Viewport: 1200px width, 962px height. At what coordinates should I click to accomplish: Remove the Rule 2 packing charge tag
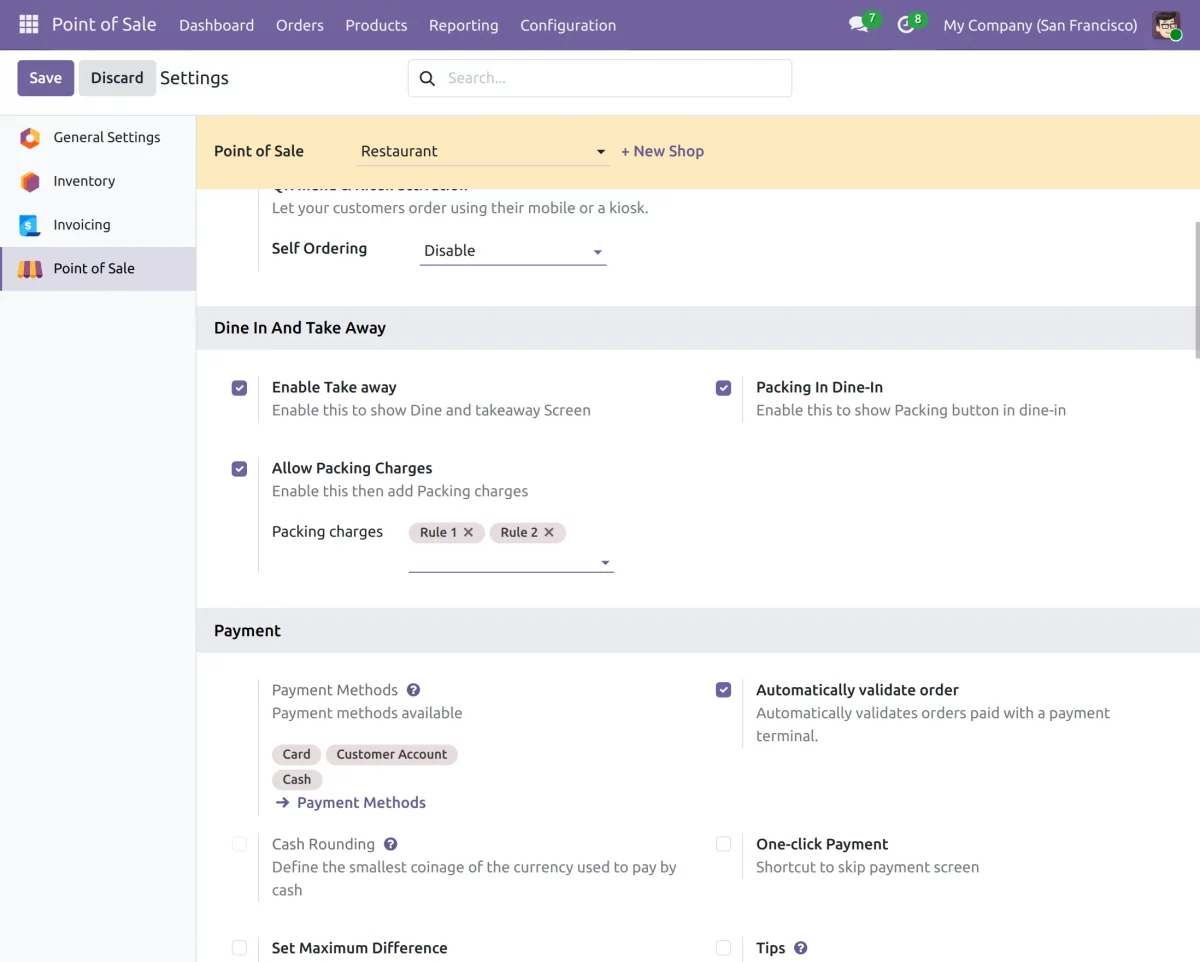point(549,533)
